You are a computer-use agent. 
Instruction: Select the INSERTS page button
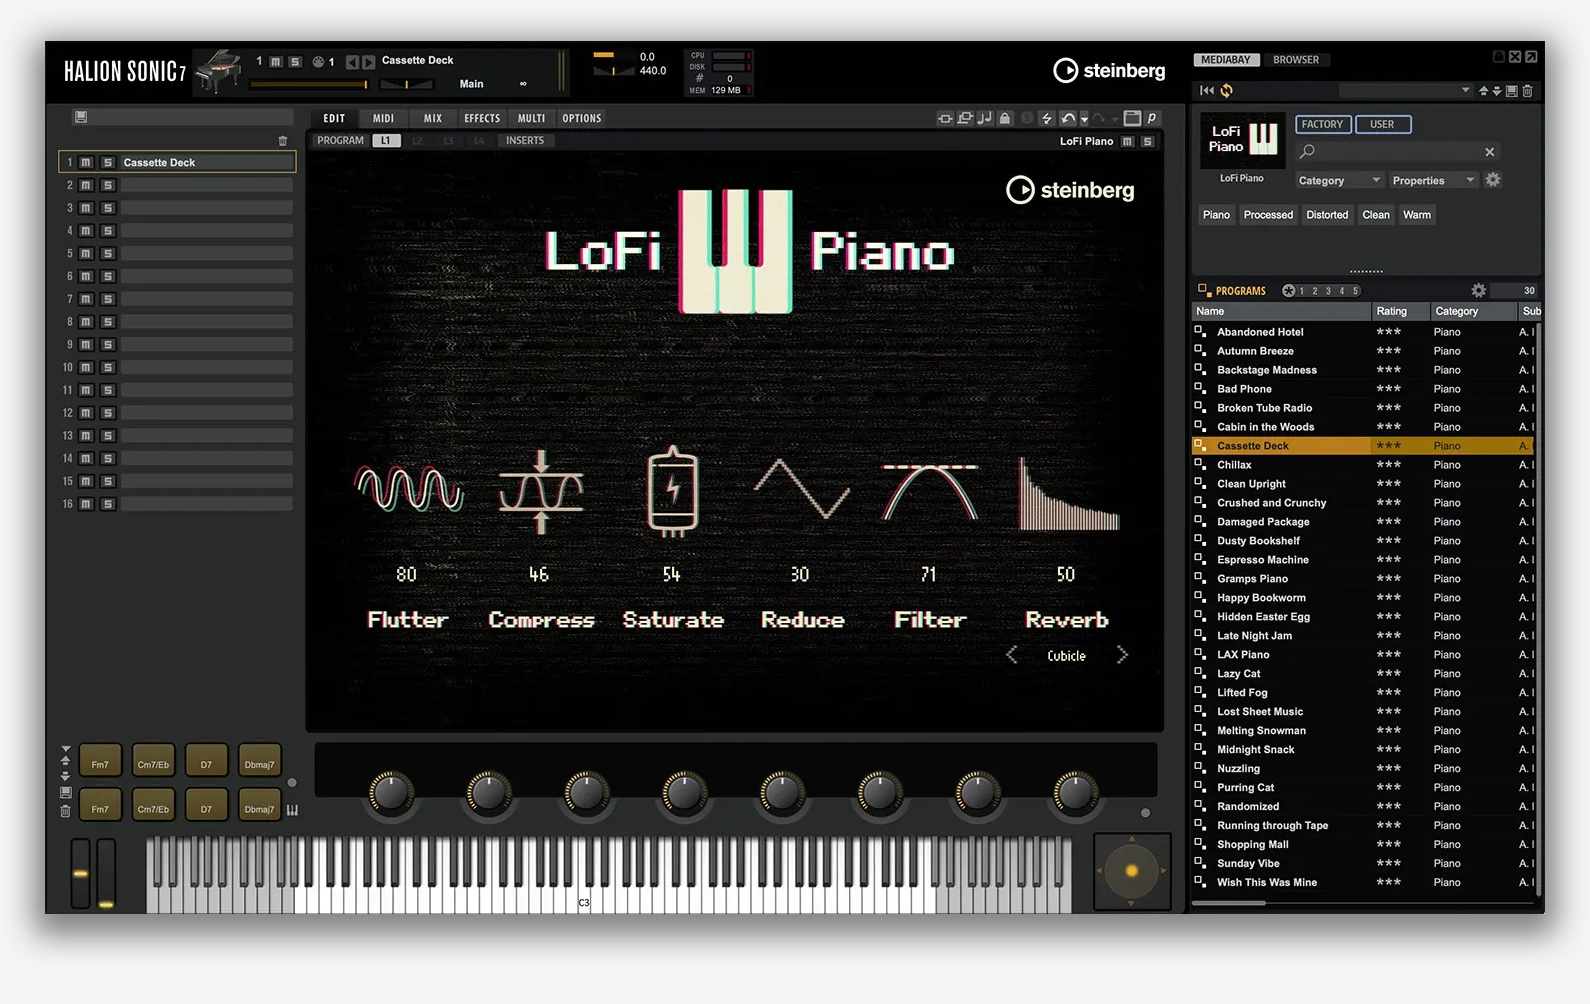pos(525,141)
